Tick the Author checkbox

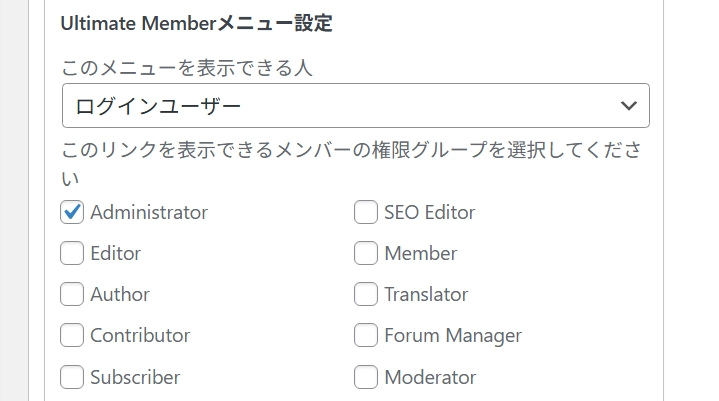[x=72, y=294]
